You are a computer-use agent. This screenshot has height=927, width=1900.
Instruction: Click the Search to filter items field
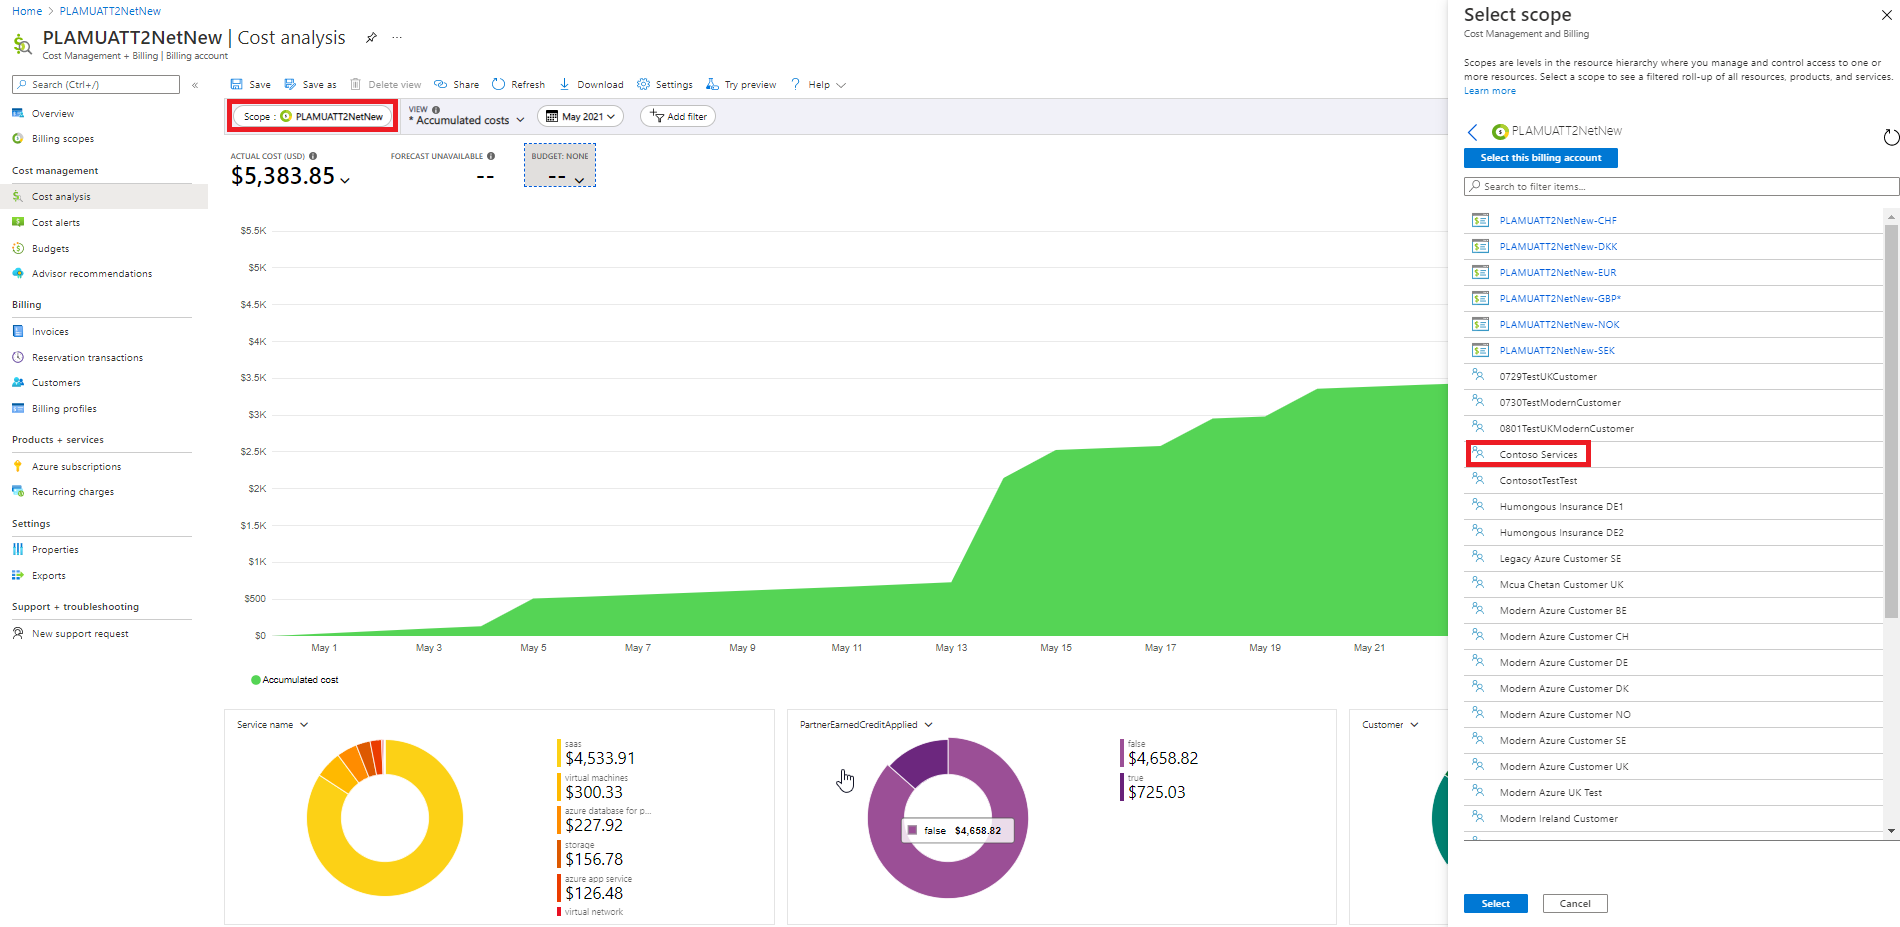pyautogui.click(x=1680, y=187)
